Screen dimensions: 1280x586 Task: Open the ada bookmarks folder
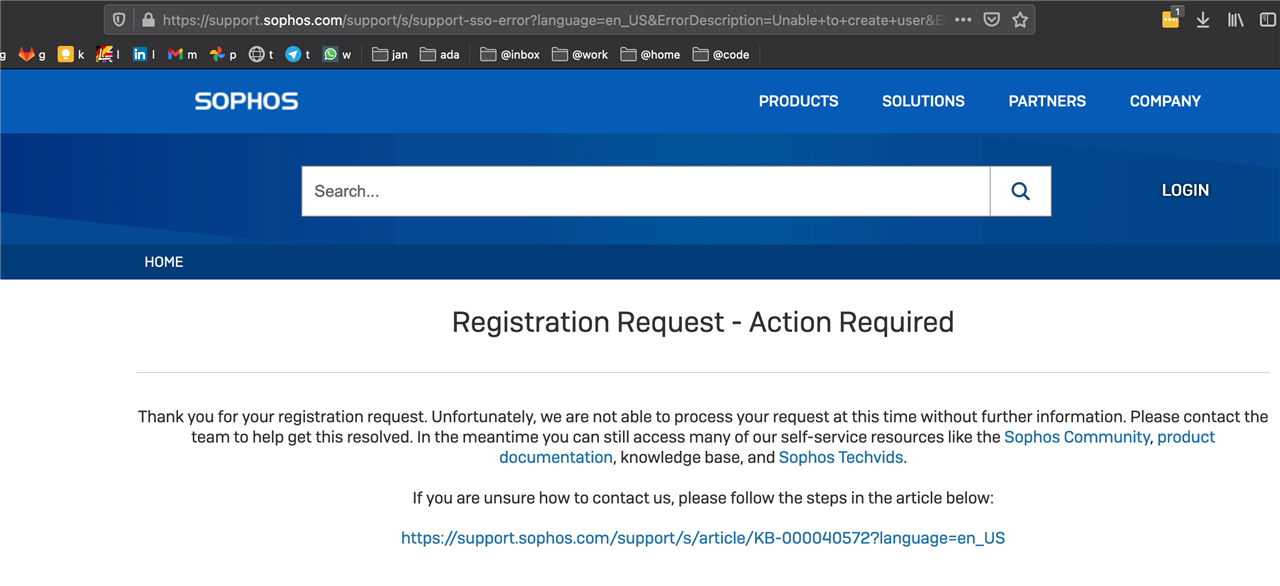[440, 55]
